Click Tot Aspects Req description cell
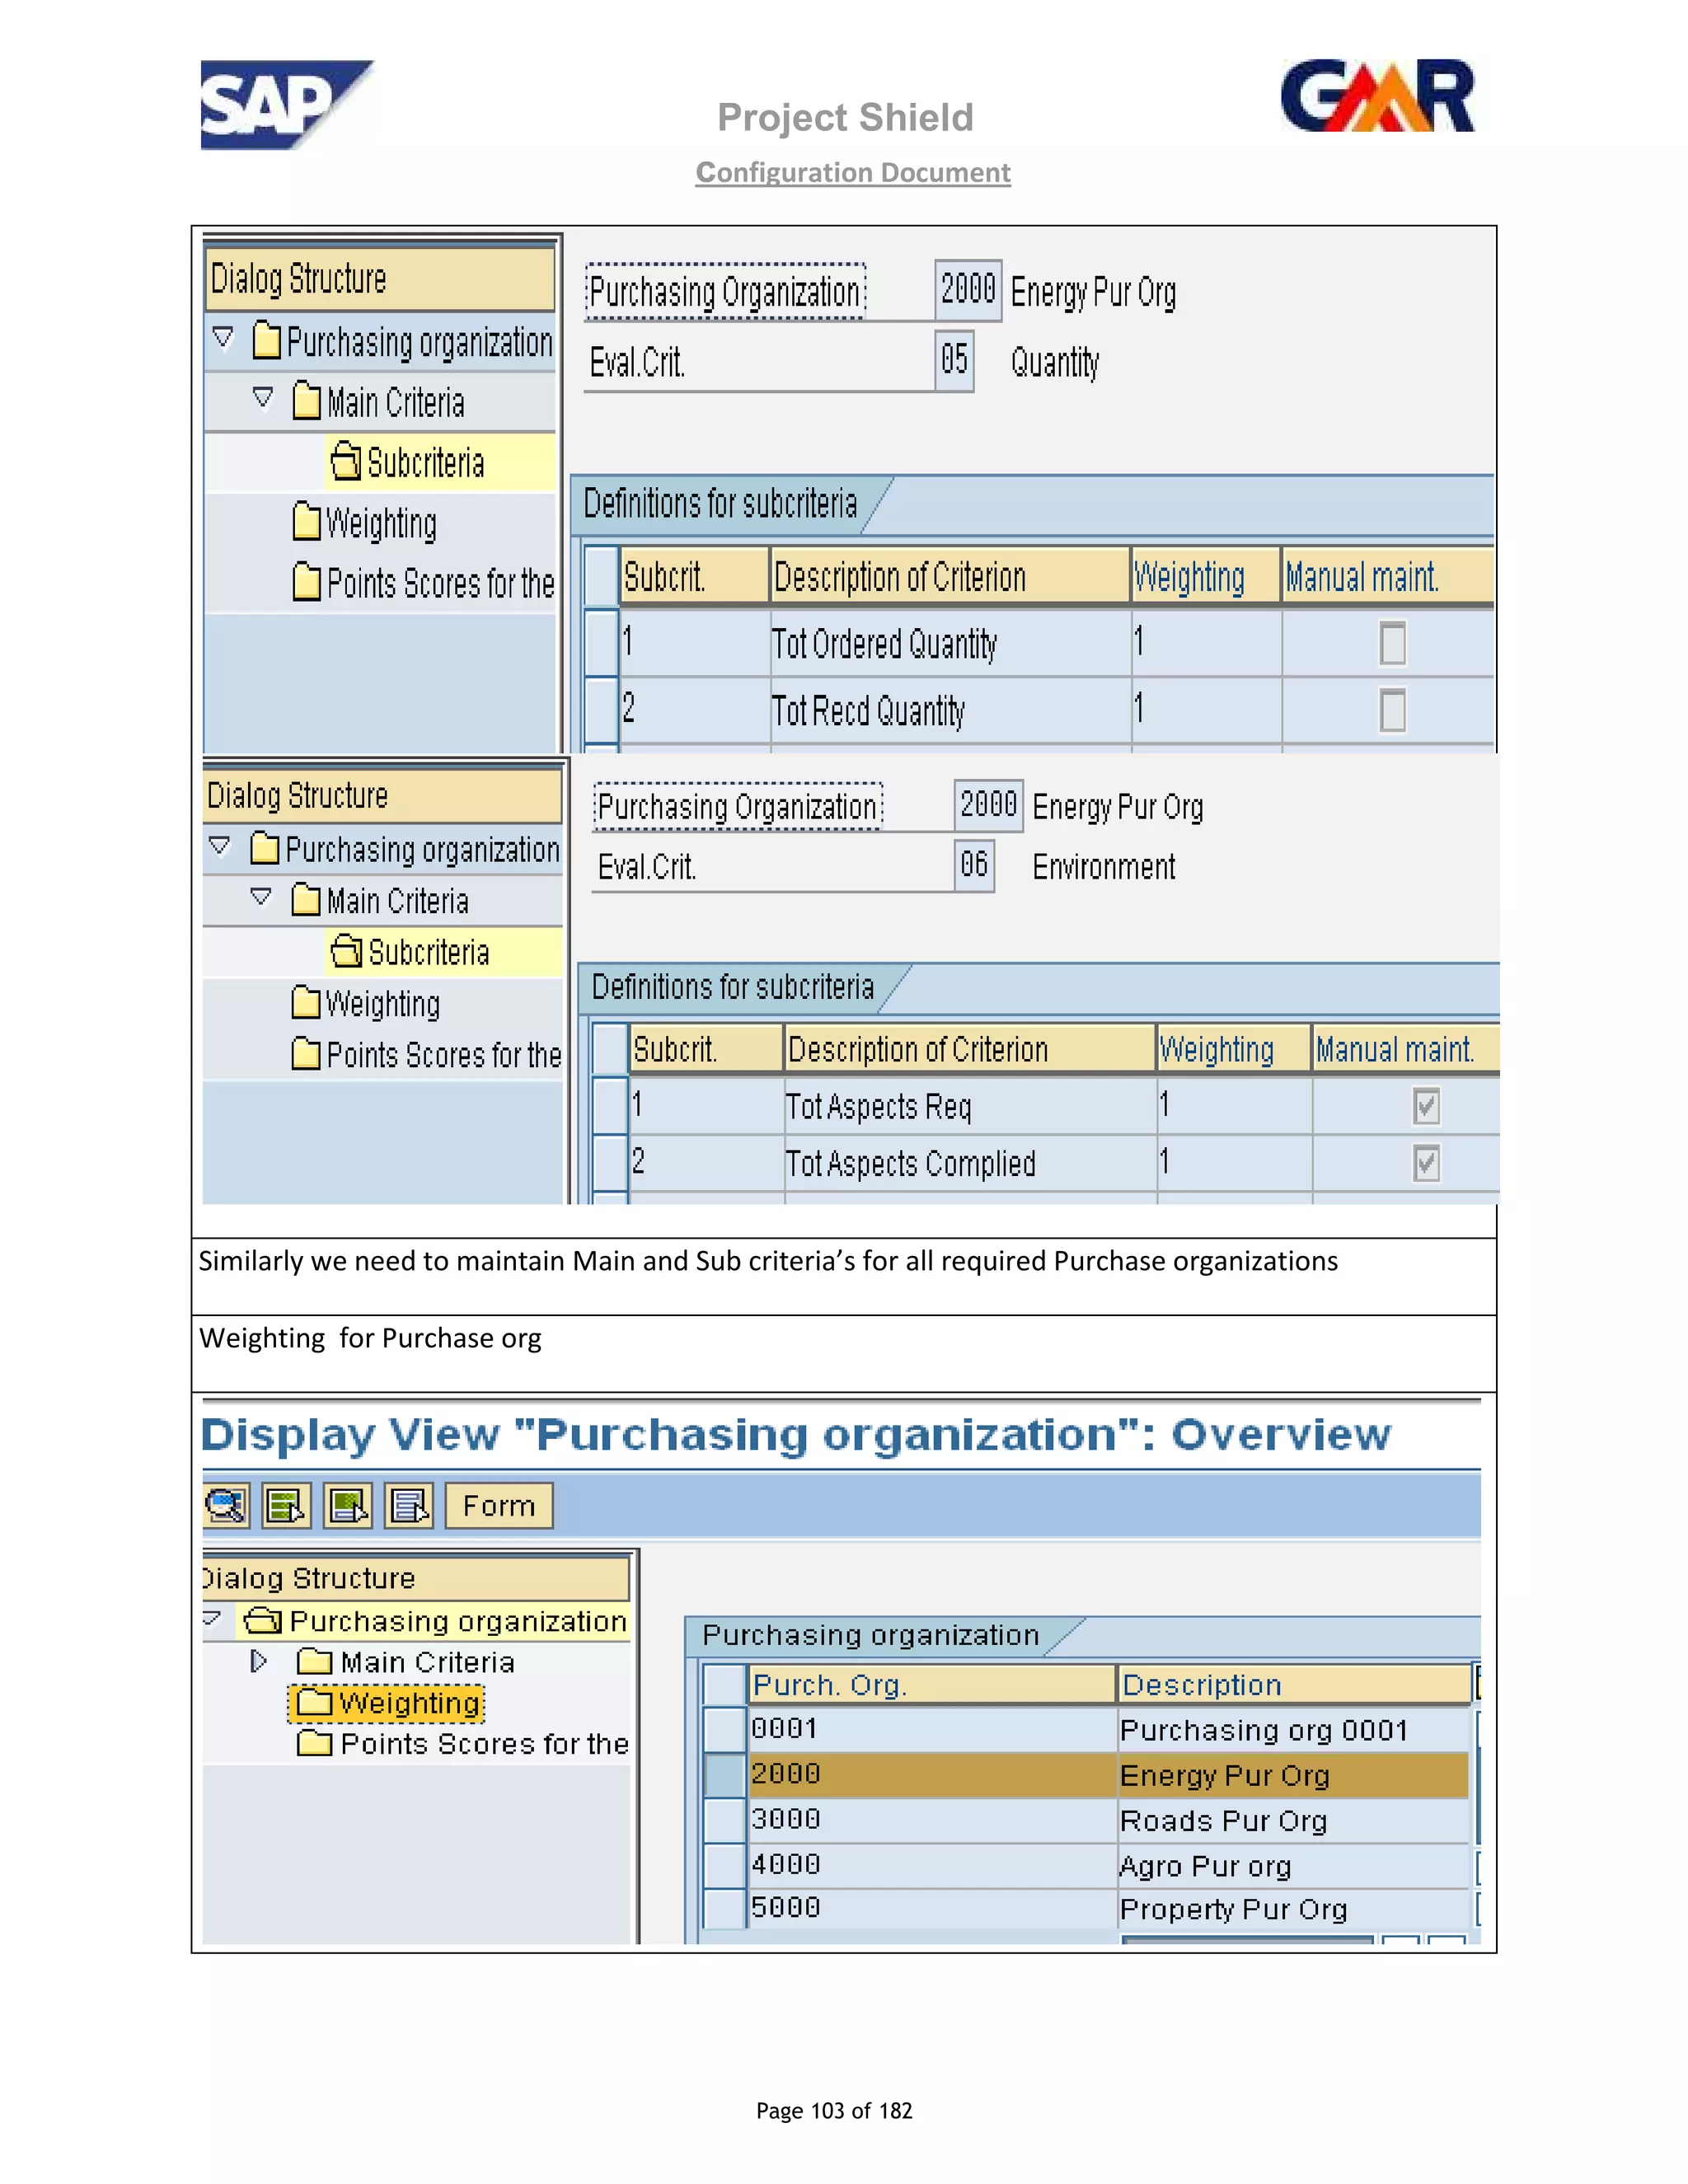1688x2184 pixels. click(970, 1106)
